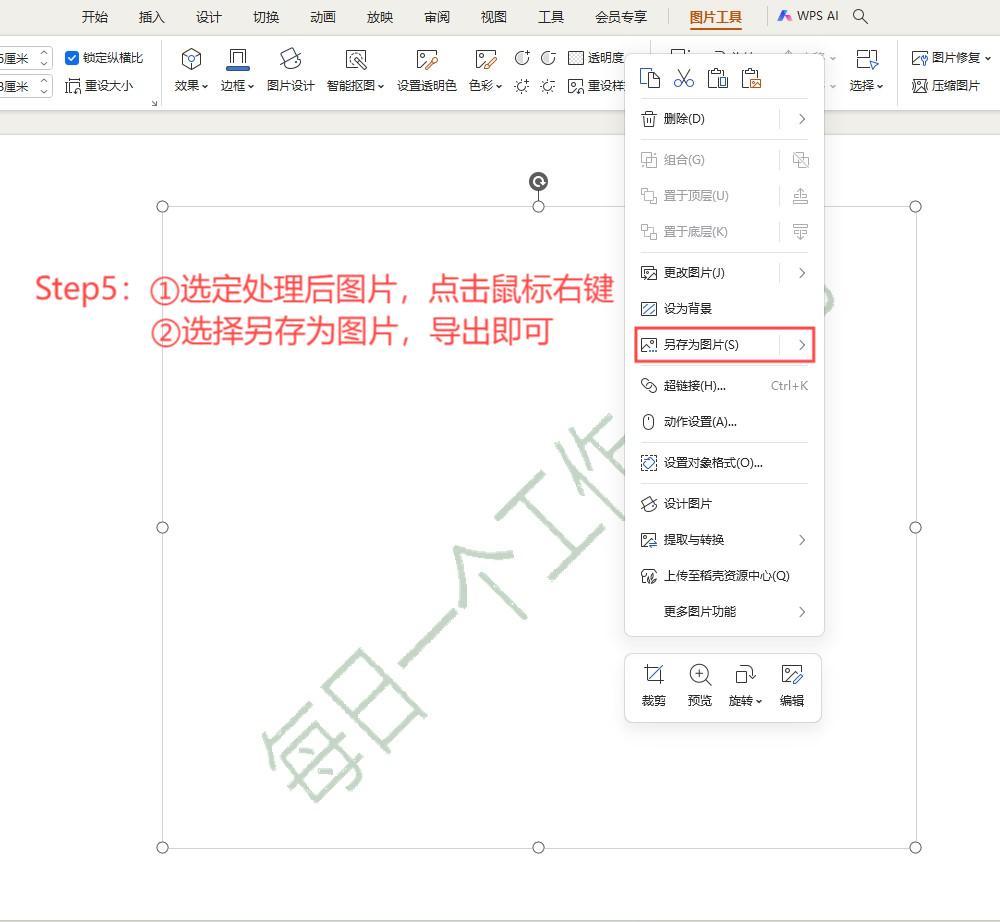This screenshot has height=922, width=1000.
Task: Switch to 动画 tab
Action: pyautogui.click(x=323, y=17)
